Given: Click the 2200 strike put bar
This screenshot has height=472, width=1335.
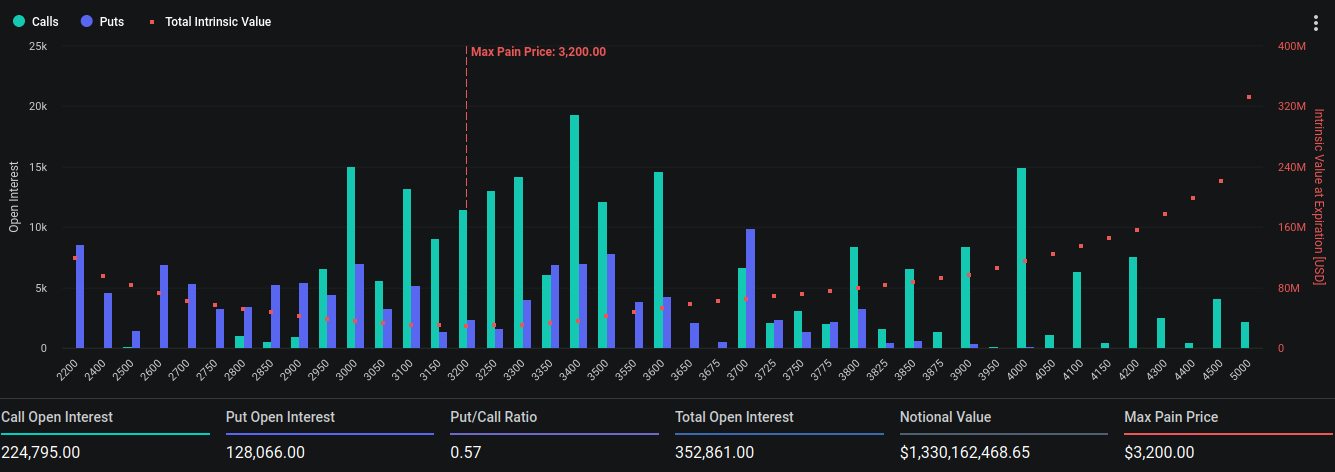Looking at the screenshot, I should point(80,297).
